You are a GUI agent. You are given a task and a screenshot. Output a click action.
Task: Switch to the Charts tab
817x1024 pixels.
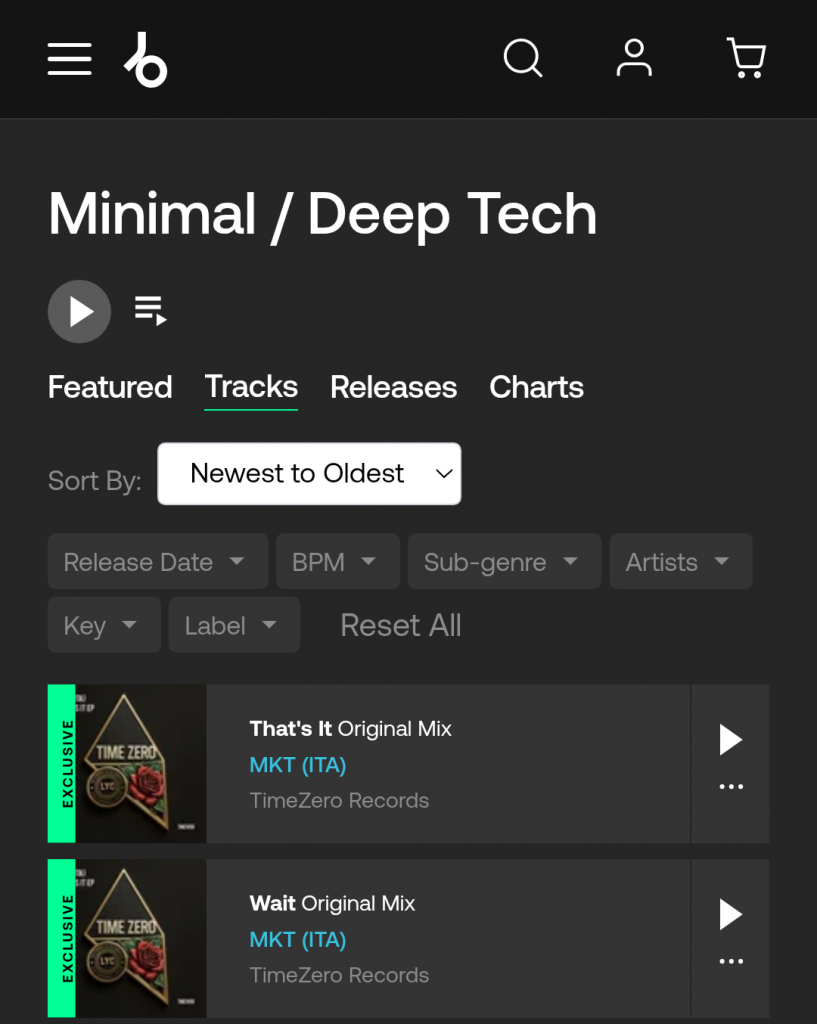click(536, 387)
